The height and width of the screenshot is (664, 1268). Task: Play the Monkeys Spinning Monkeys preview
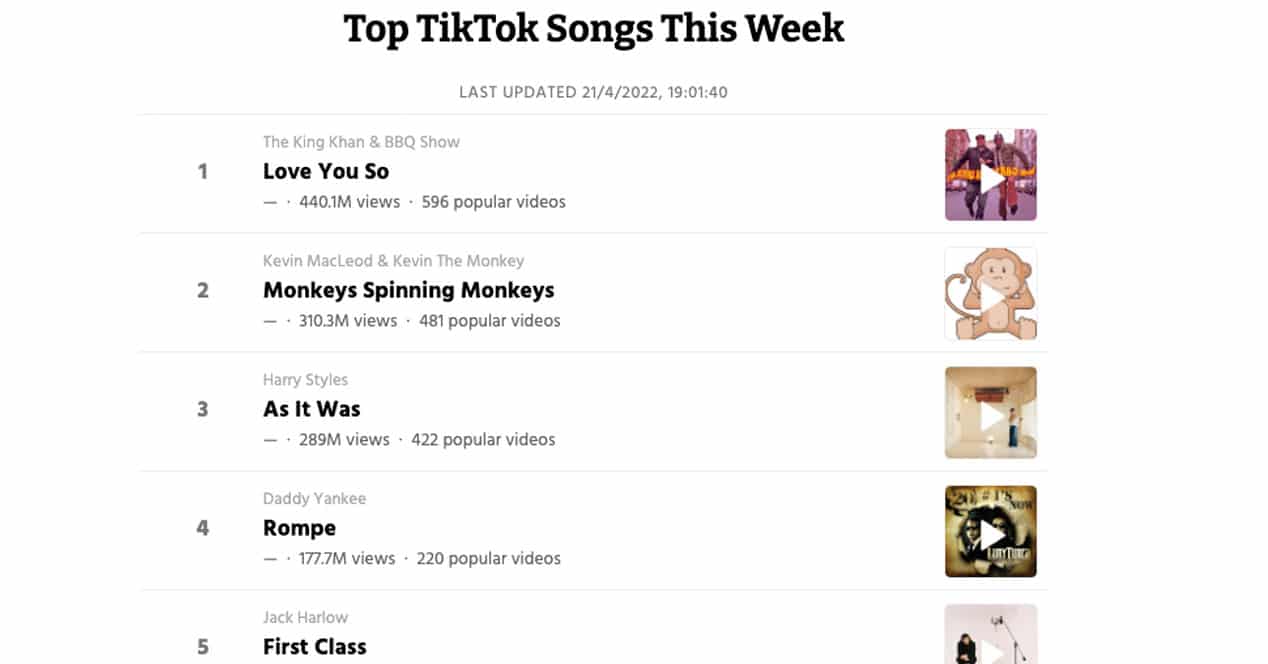point(990,295)
